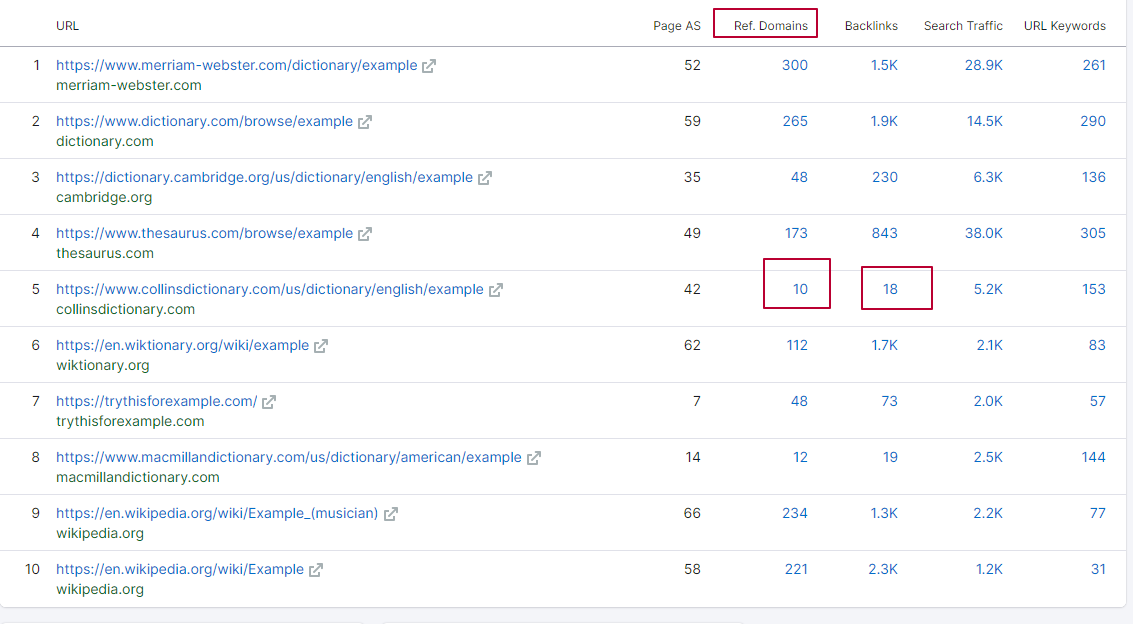This screenshot has width=1133, height=624.
Task: Open the macmillandictionary.com example link
Action: coord(289,457)
